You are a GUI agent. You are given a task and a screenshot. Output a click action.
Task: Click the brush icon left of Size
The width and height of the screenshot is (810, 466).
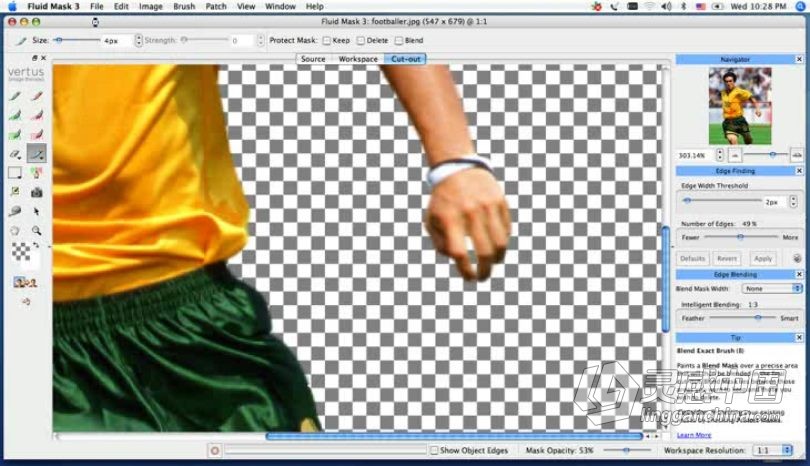click(x=21, y=40)
